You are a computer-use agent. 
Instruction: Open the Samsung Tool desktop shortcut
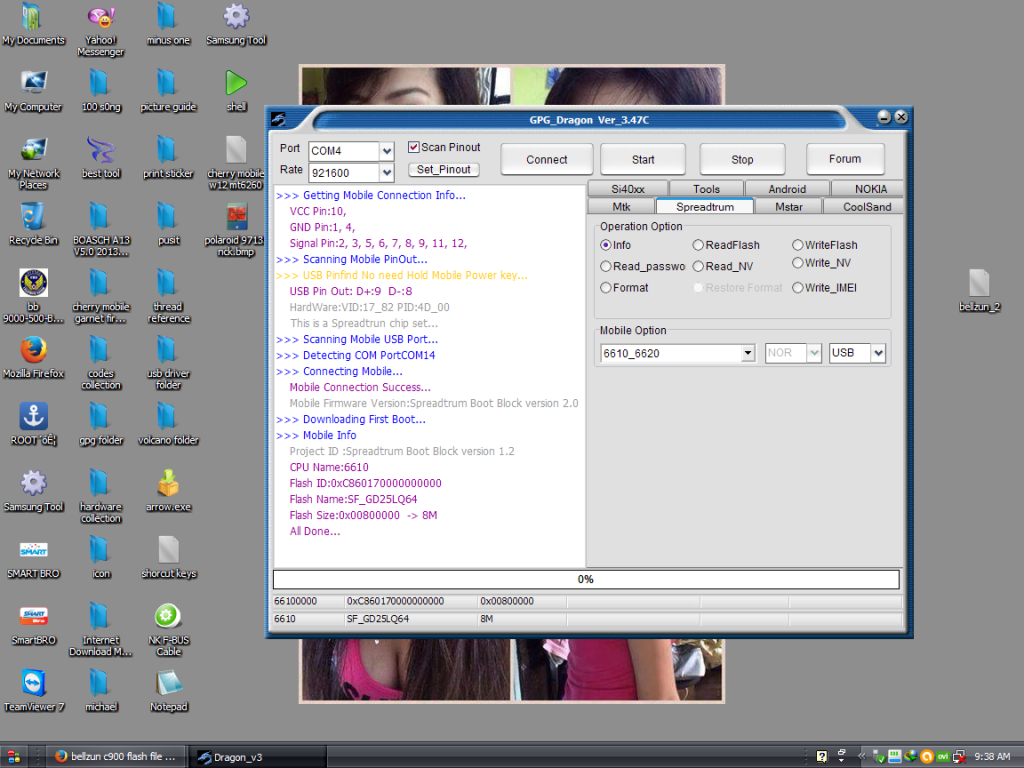tap(236, 17)
